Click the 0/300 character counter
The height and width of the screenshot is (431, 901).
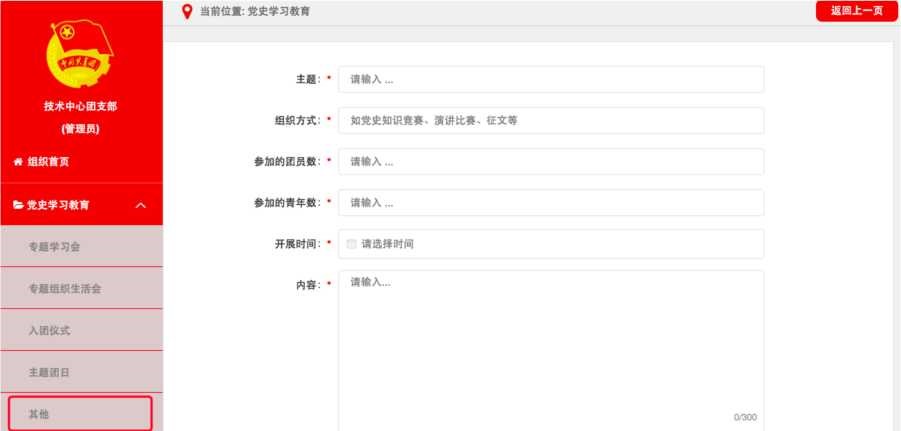click(744, 417)
